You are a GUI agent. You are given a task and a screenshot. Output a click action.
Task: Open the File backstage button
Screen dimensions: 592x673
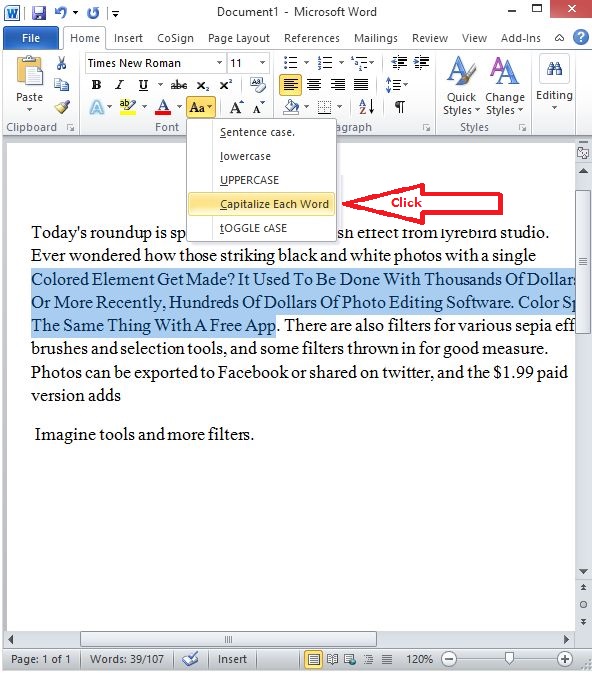[31, 38]
